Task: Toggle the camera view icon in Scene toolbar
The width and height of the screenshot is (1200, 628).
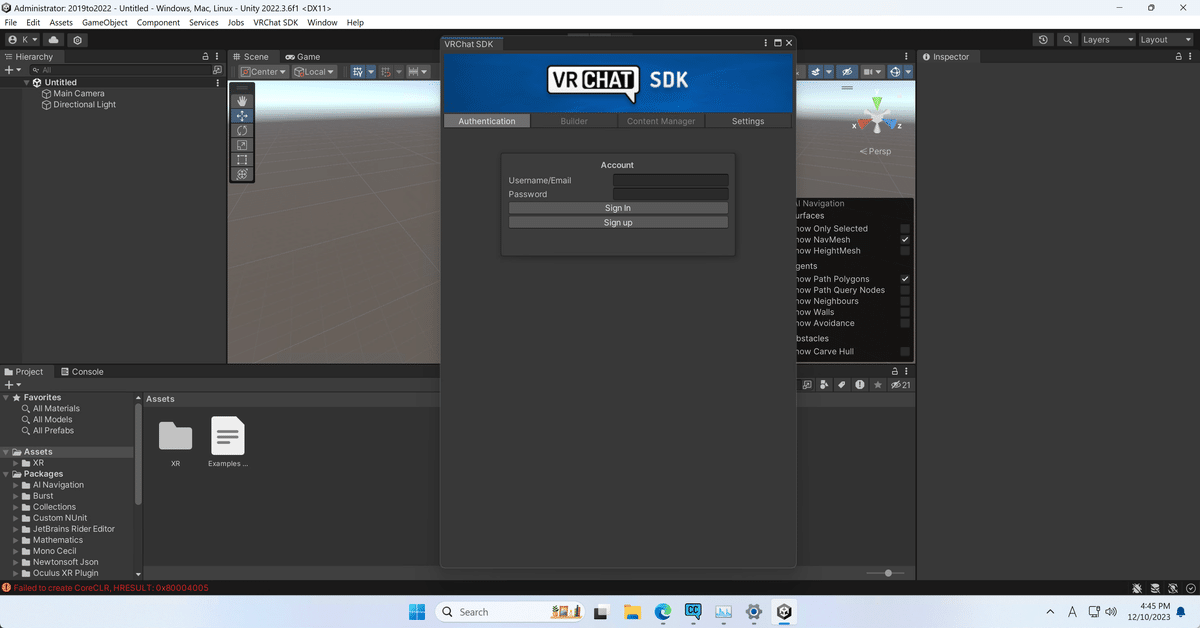Action: click(869, 71)
